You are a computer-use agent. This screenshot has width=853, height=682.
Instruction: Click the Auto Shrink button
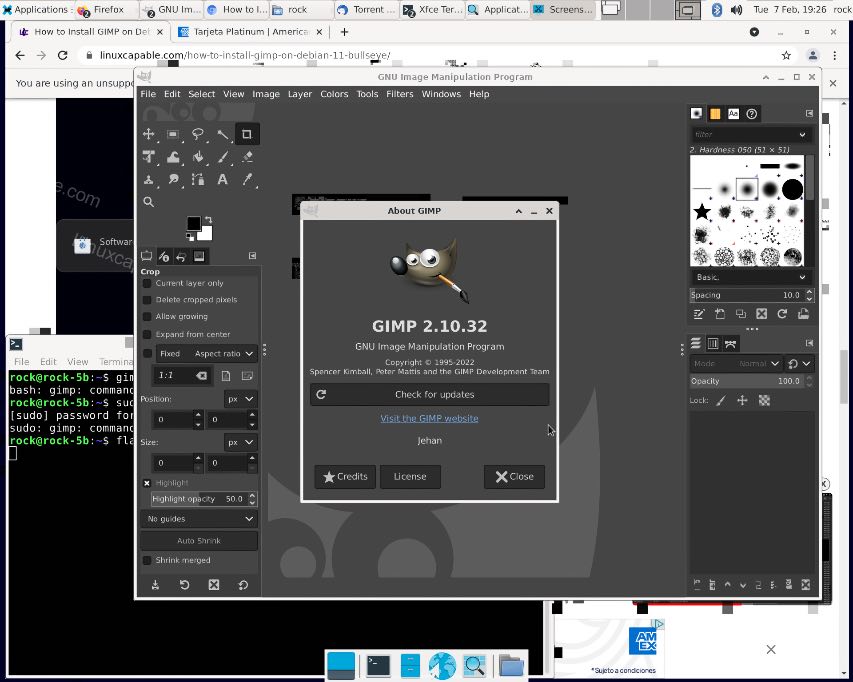pos(199,541)
